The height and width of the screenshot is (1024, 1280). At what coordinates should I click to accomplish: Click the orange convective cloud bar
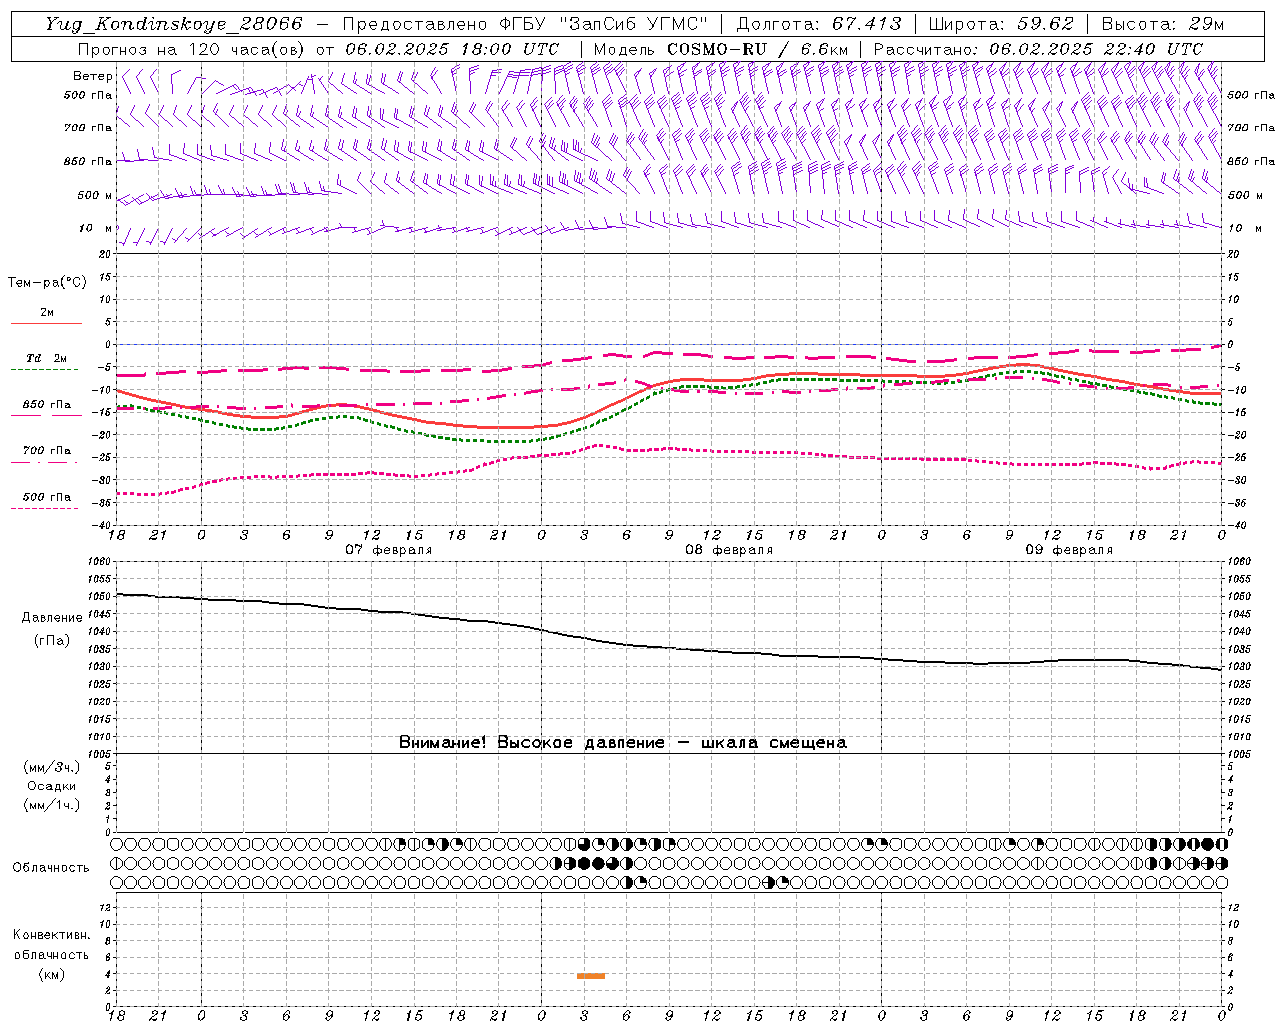tap(591, 976)
